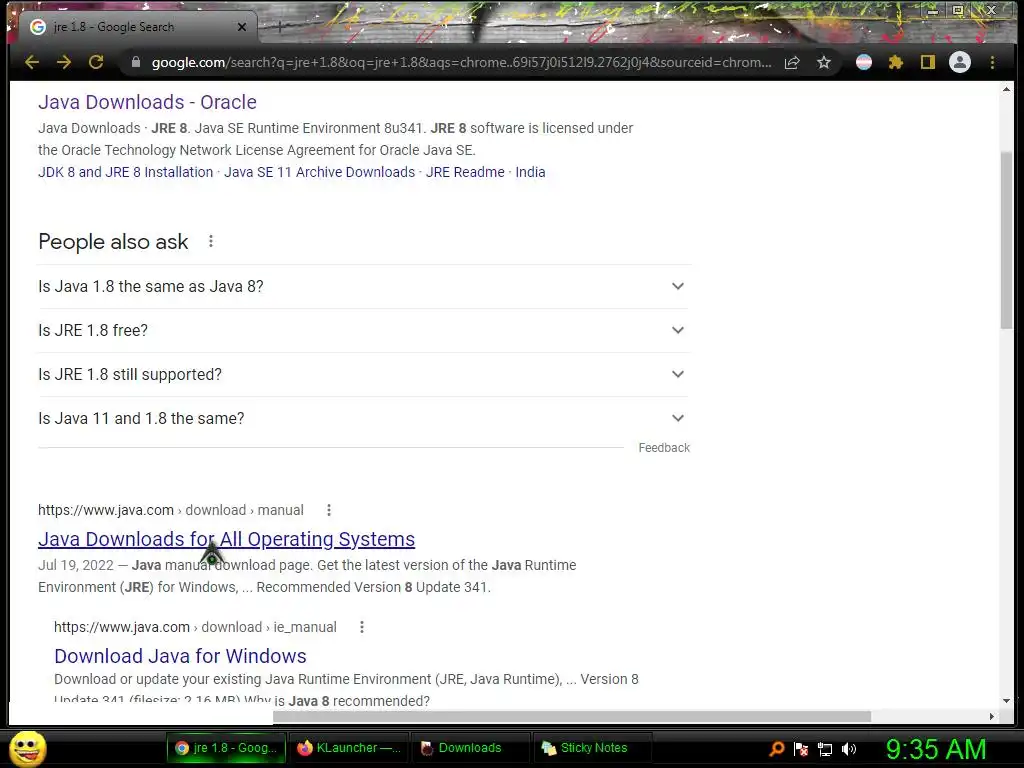This screenshot has height=768, width=1024.
Task: Click the scroll-down arrow of the page
Action: (1006, 701)
